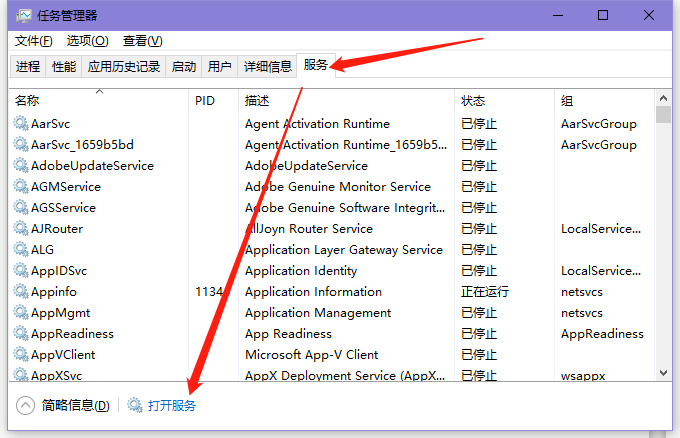Sort services by 状态 column header
Image resolution: width=680 pixels, height=438 pixels.
tap(473, 101)
